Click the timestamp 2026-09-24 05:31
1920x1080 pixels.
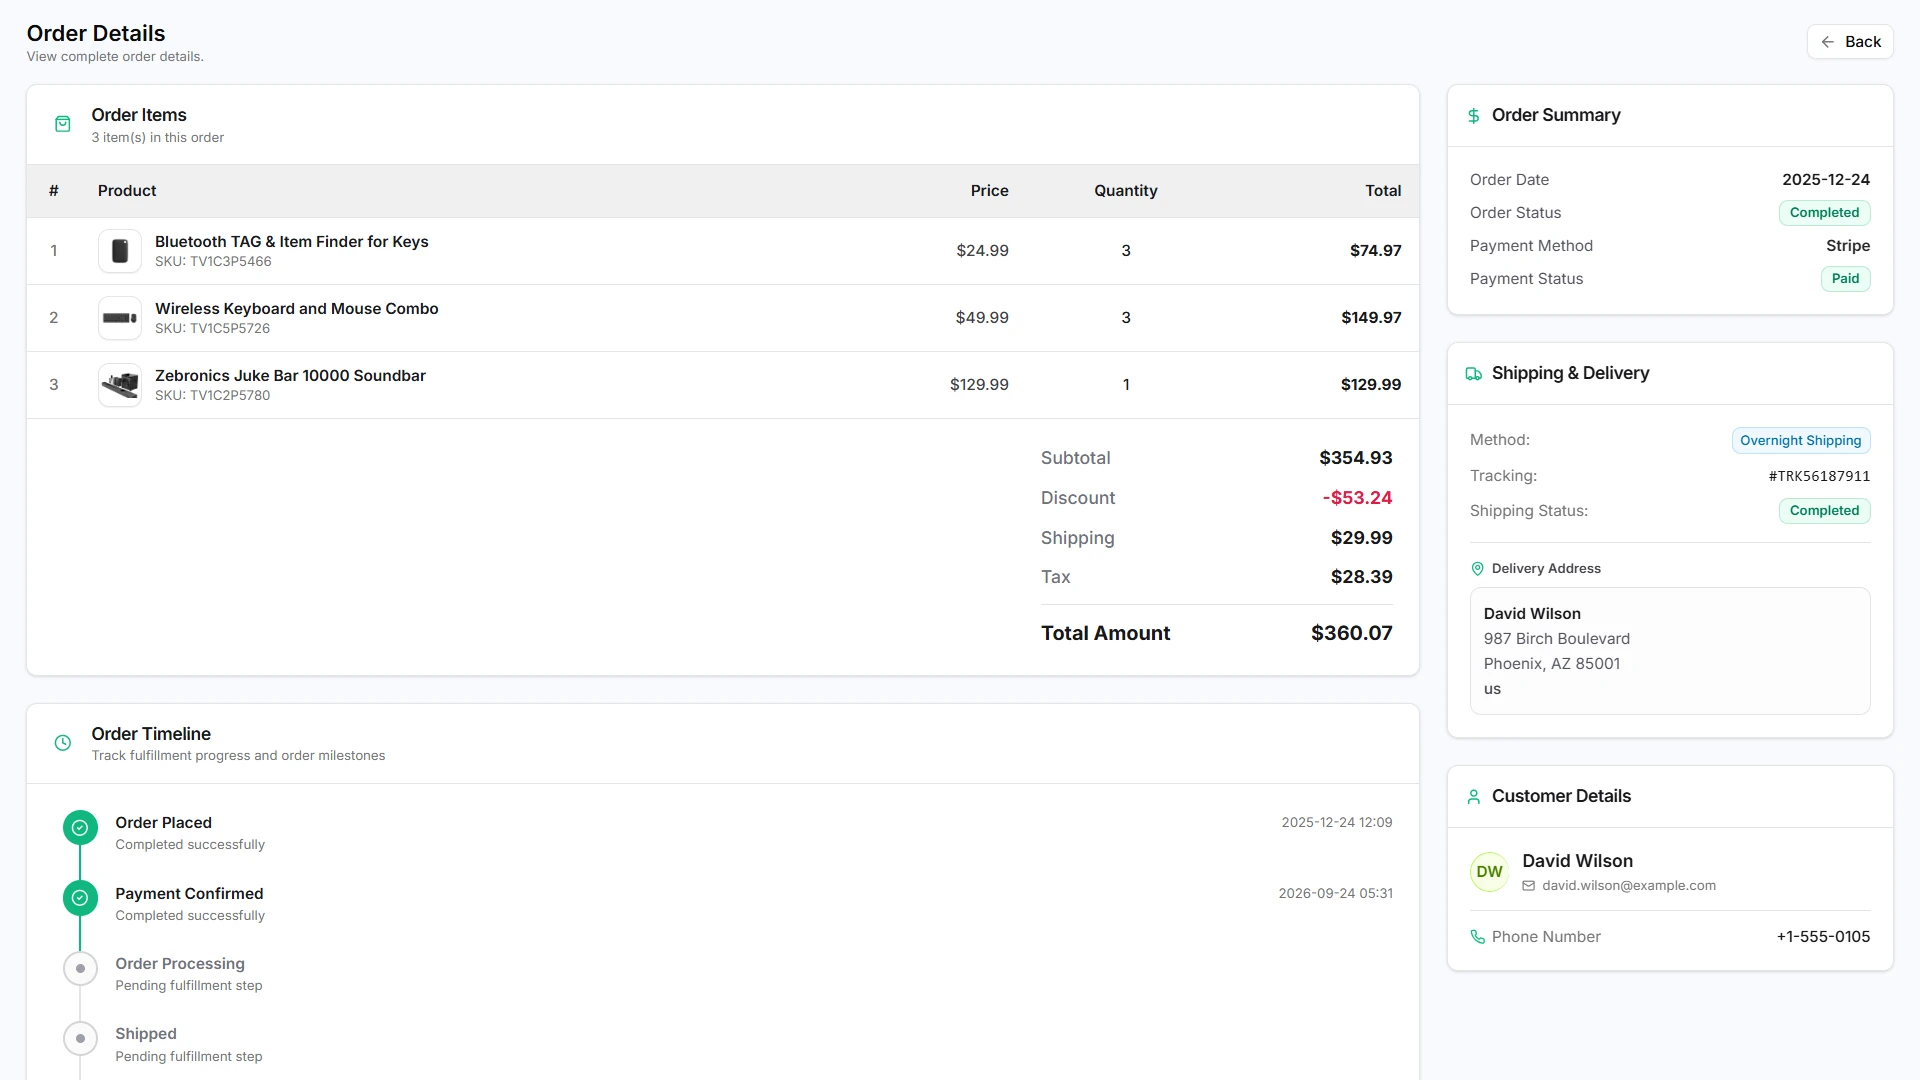tap(1335, 894)
